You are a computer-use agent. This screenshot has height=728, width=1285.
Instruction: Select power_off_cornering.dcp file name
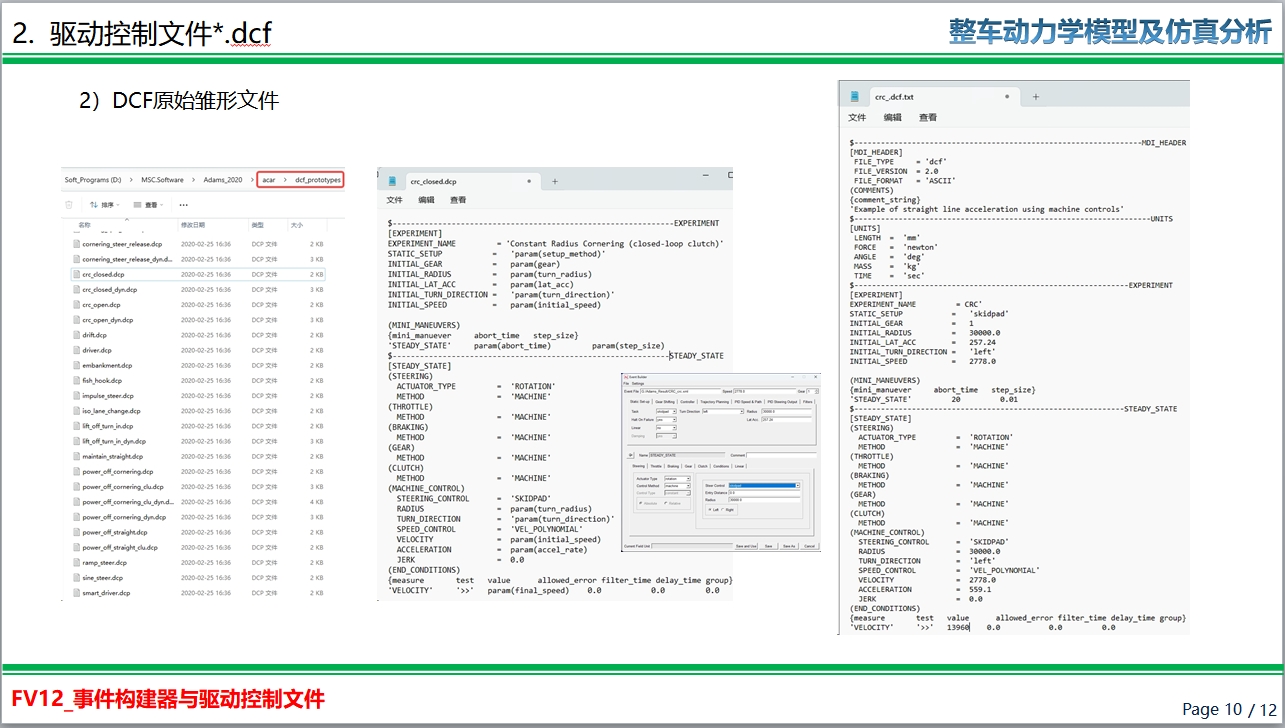[118, 471]
